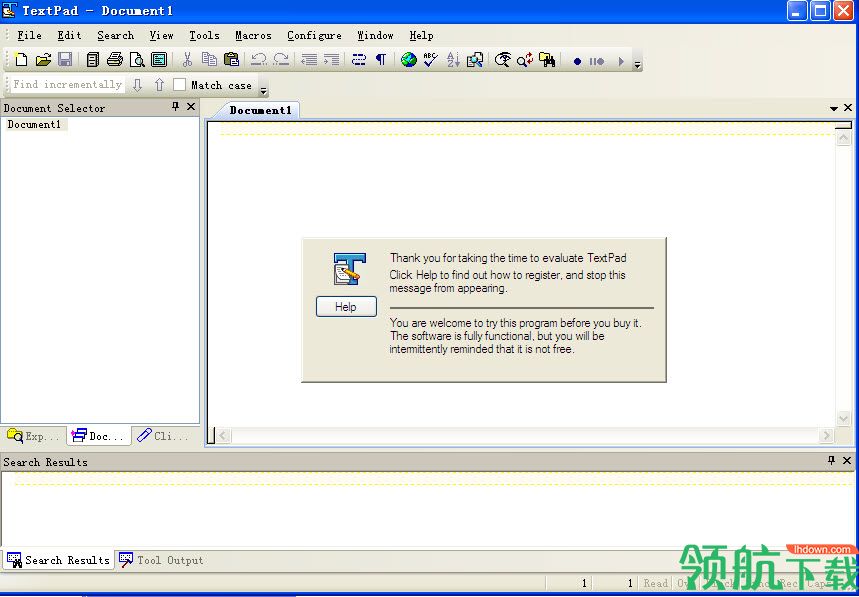This screenshot has width=859, height=597.
Task: Select Document1 in the Document Selector list
Action: pos(35,124)
